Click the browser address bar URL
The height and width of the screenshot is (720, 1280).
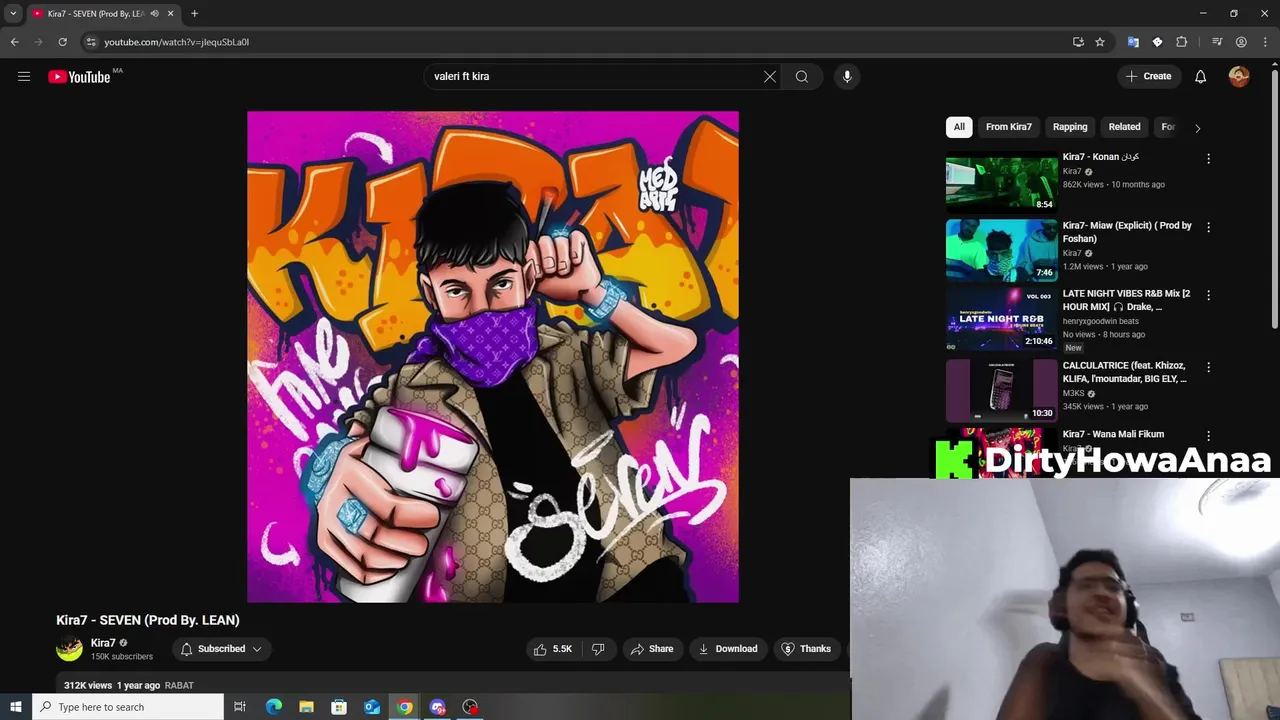coord(177,42)
